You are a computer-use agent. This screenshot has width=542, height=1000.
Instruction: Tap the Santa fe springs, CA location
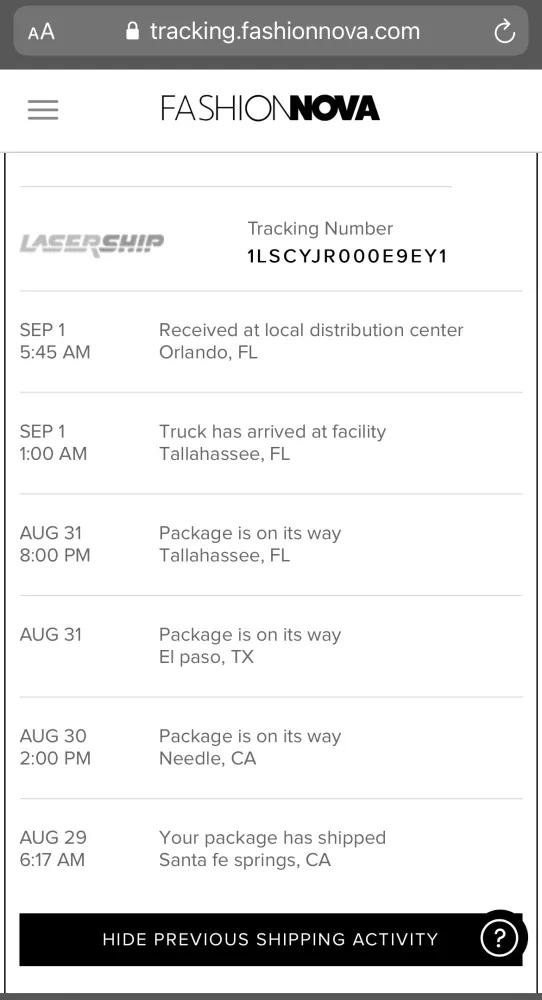(245, 860)
